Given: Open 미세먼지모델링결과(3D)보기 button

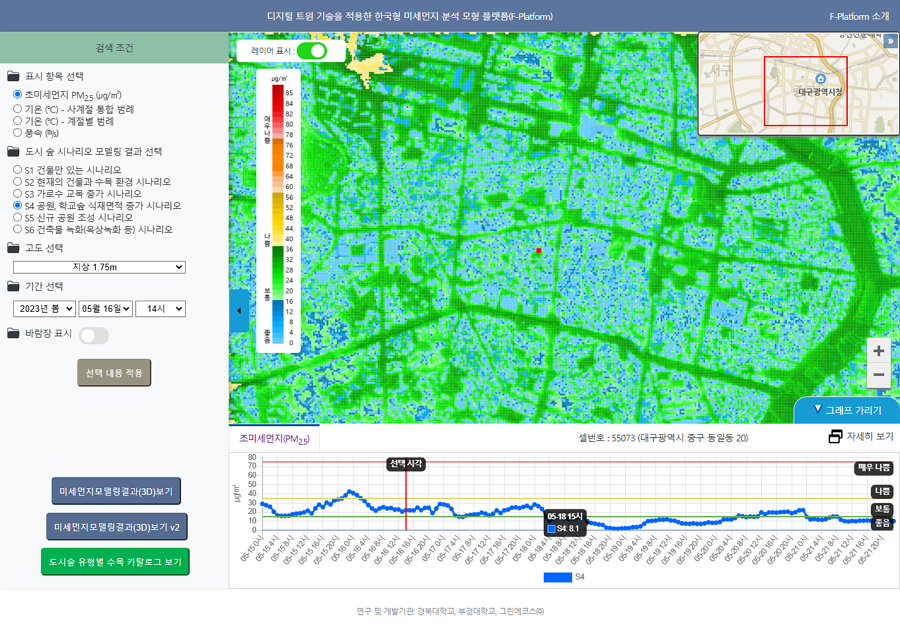Looking at the screenshot, I should (117, 491).
